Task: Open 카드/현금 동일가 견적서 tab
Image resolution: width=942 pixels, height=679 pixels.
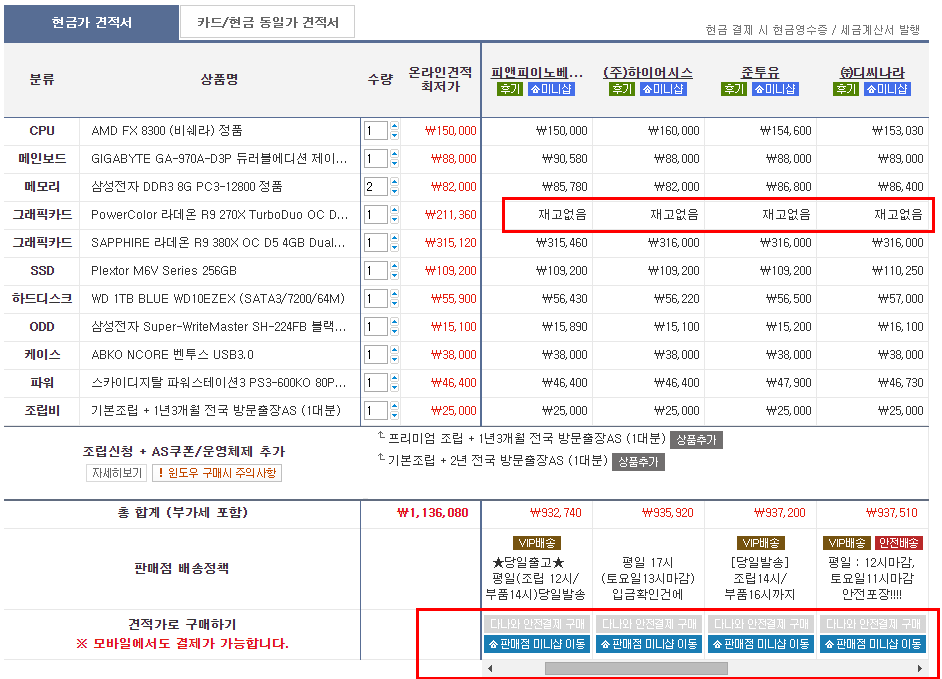Action: pos(267,22)
